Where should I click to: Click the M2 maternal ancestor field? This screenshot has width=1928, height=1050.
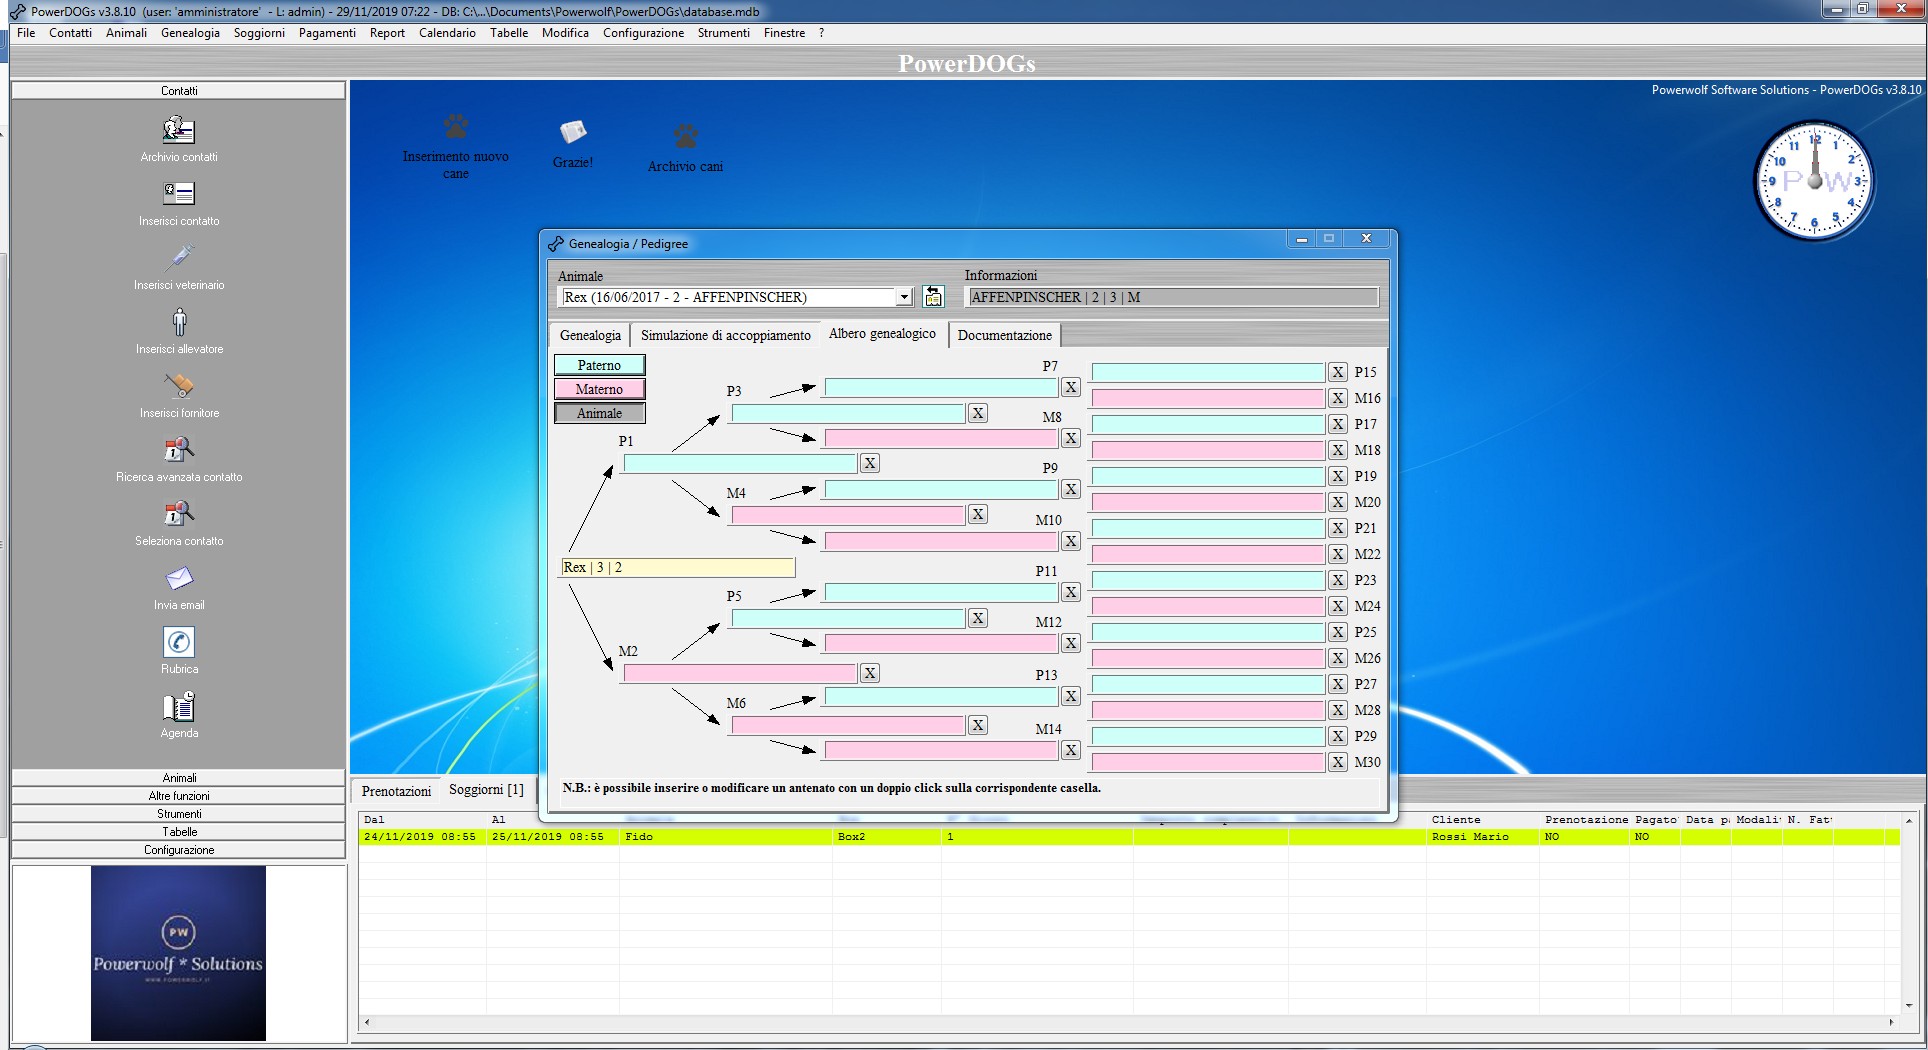coord(740,673)
